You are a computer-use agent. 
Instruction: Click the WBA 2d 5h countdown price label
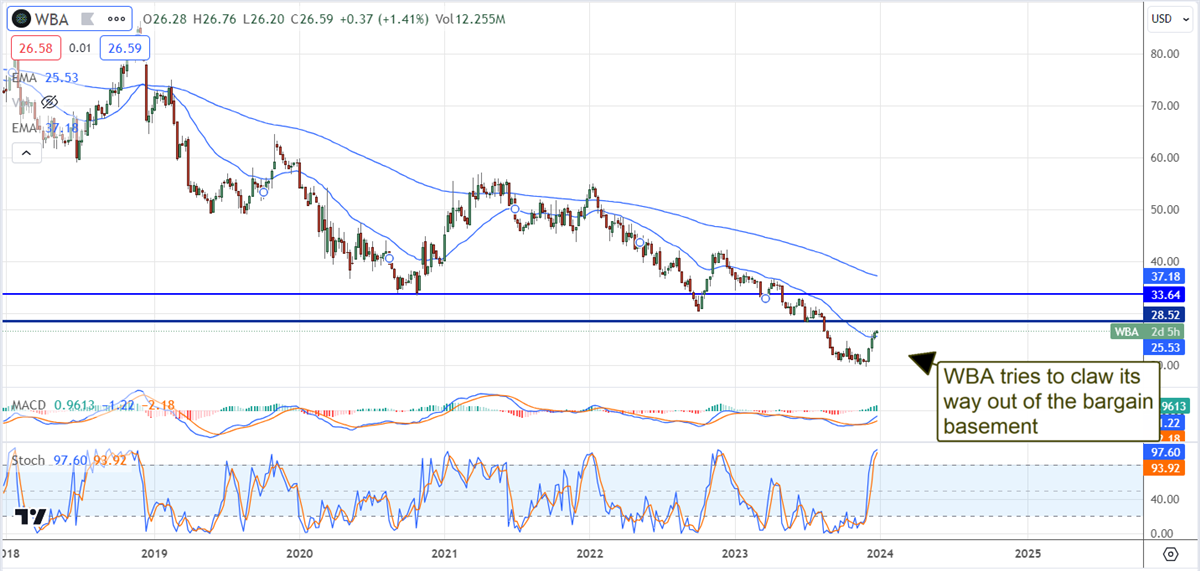[1145, 331]
